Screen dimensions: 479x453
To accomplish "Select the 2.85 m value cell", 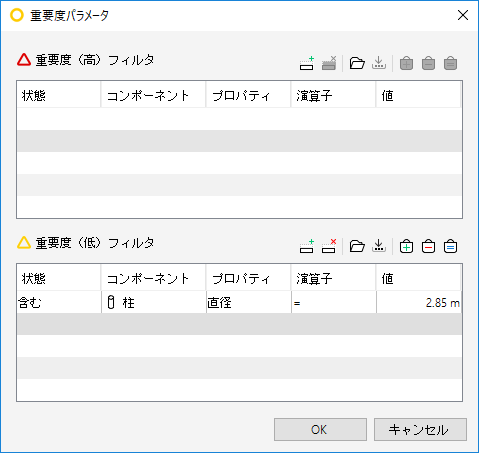I will pos(419,302).
